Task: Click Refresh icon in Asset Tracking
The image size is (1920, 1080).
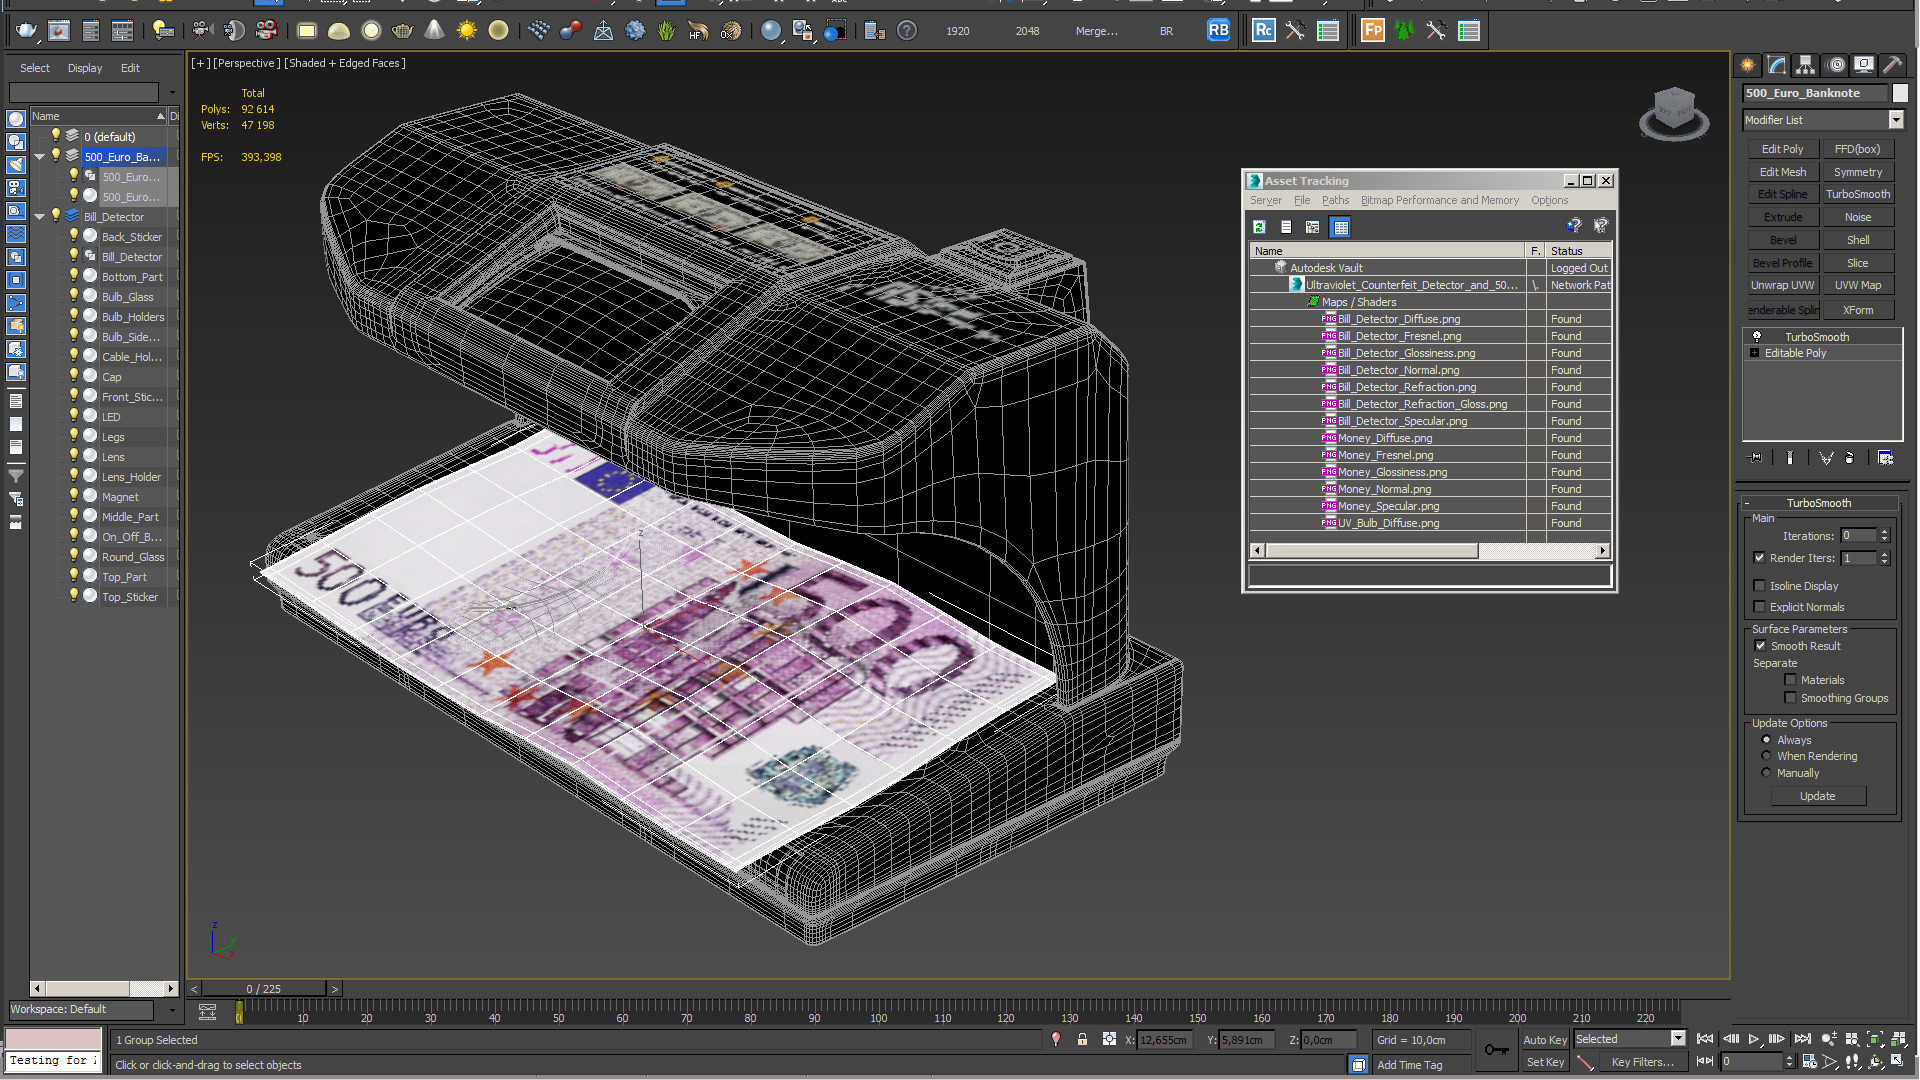Action: 1259,227
